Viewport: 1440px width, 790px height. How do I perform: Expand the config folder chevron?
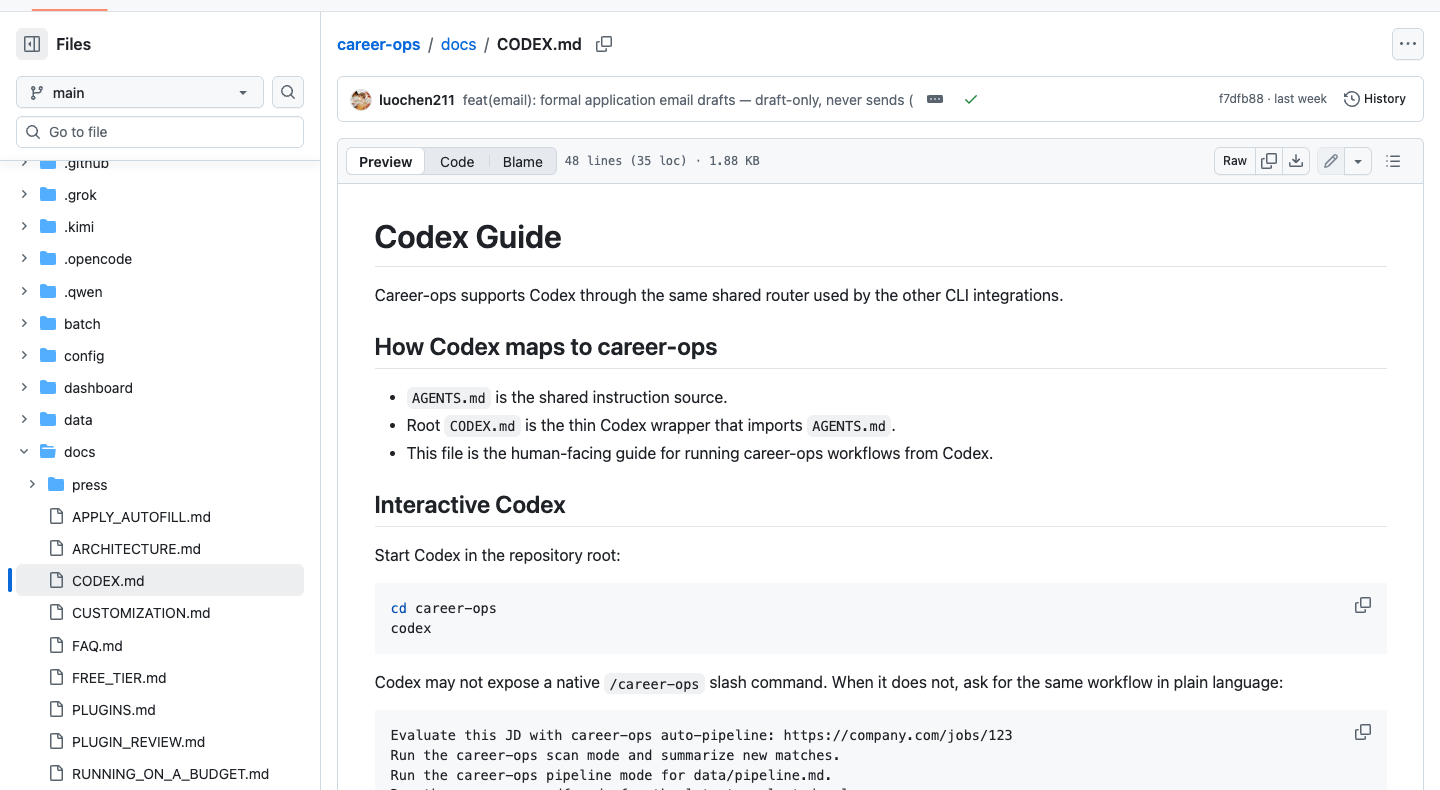(24, 356)
